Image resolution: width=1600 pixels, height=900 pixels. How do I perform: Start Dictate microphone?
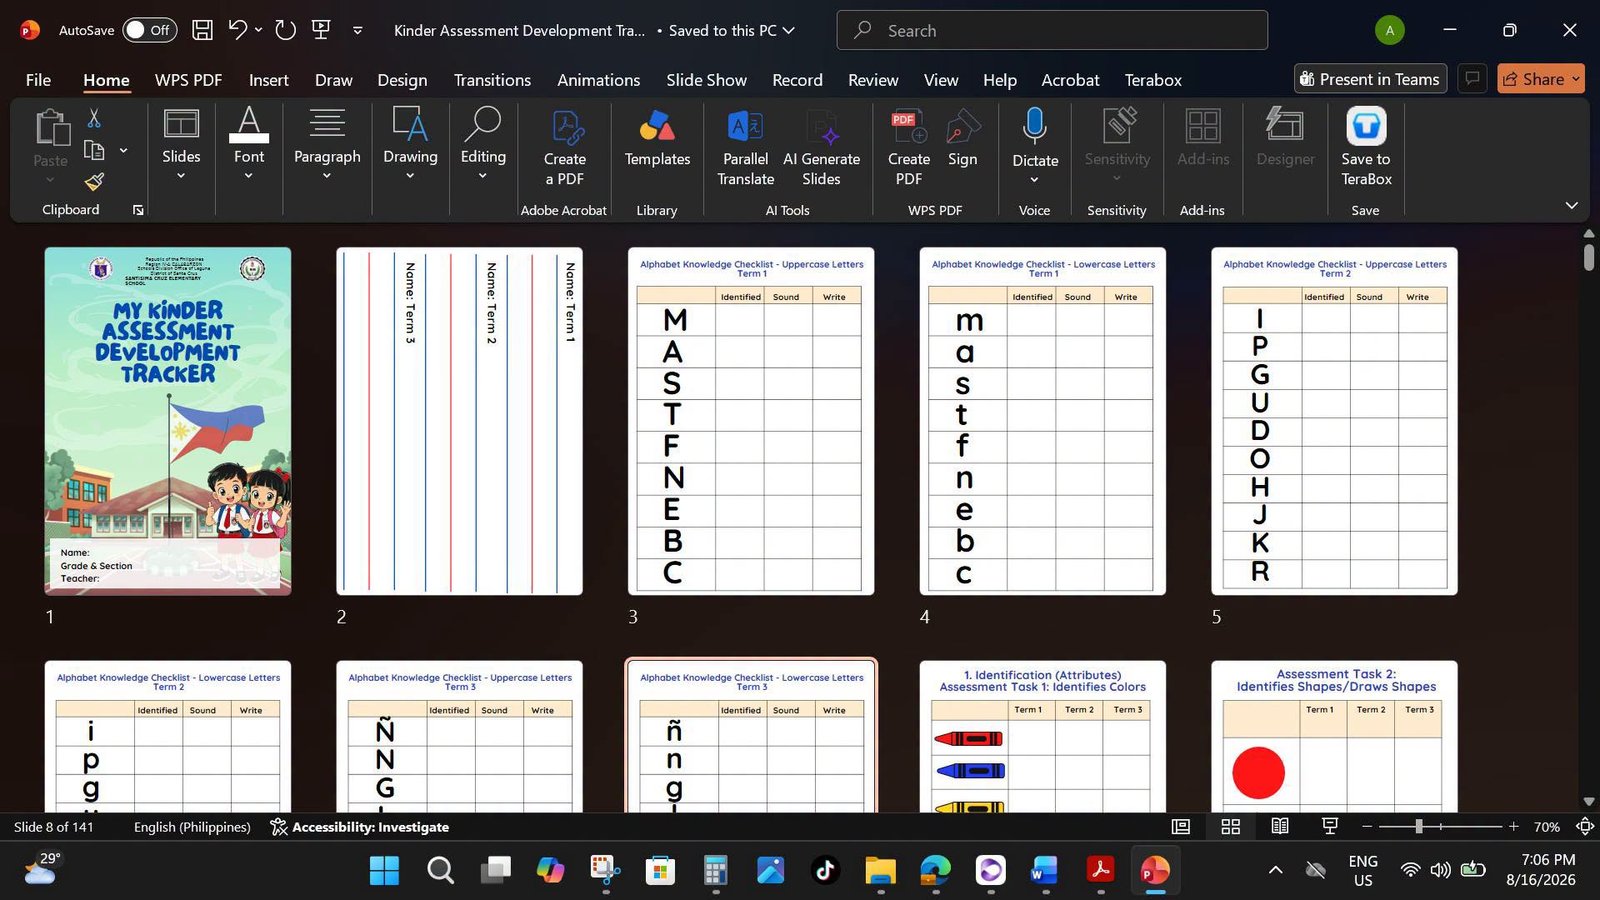click(x=1035, y=145)
